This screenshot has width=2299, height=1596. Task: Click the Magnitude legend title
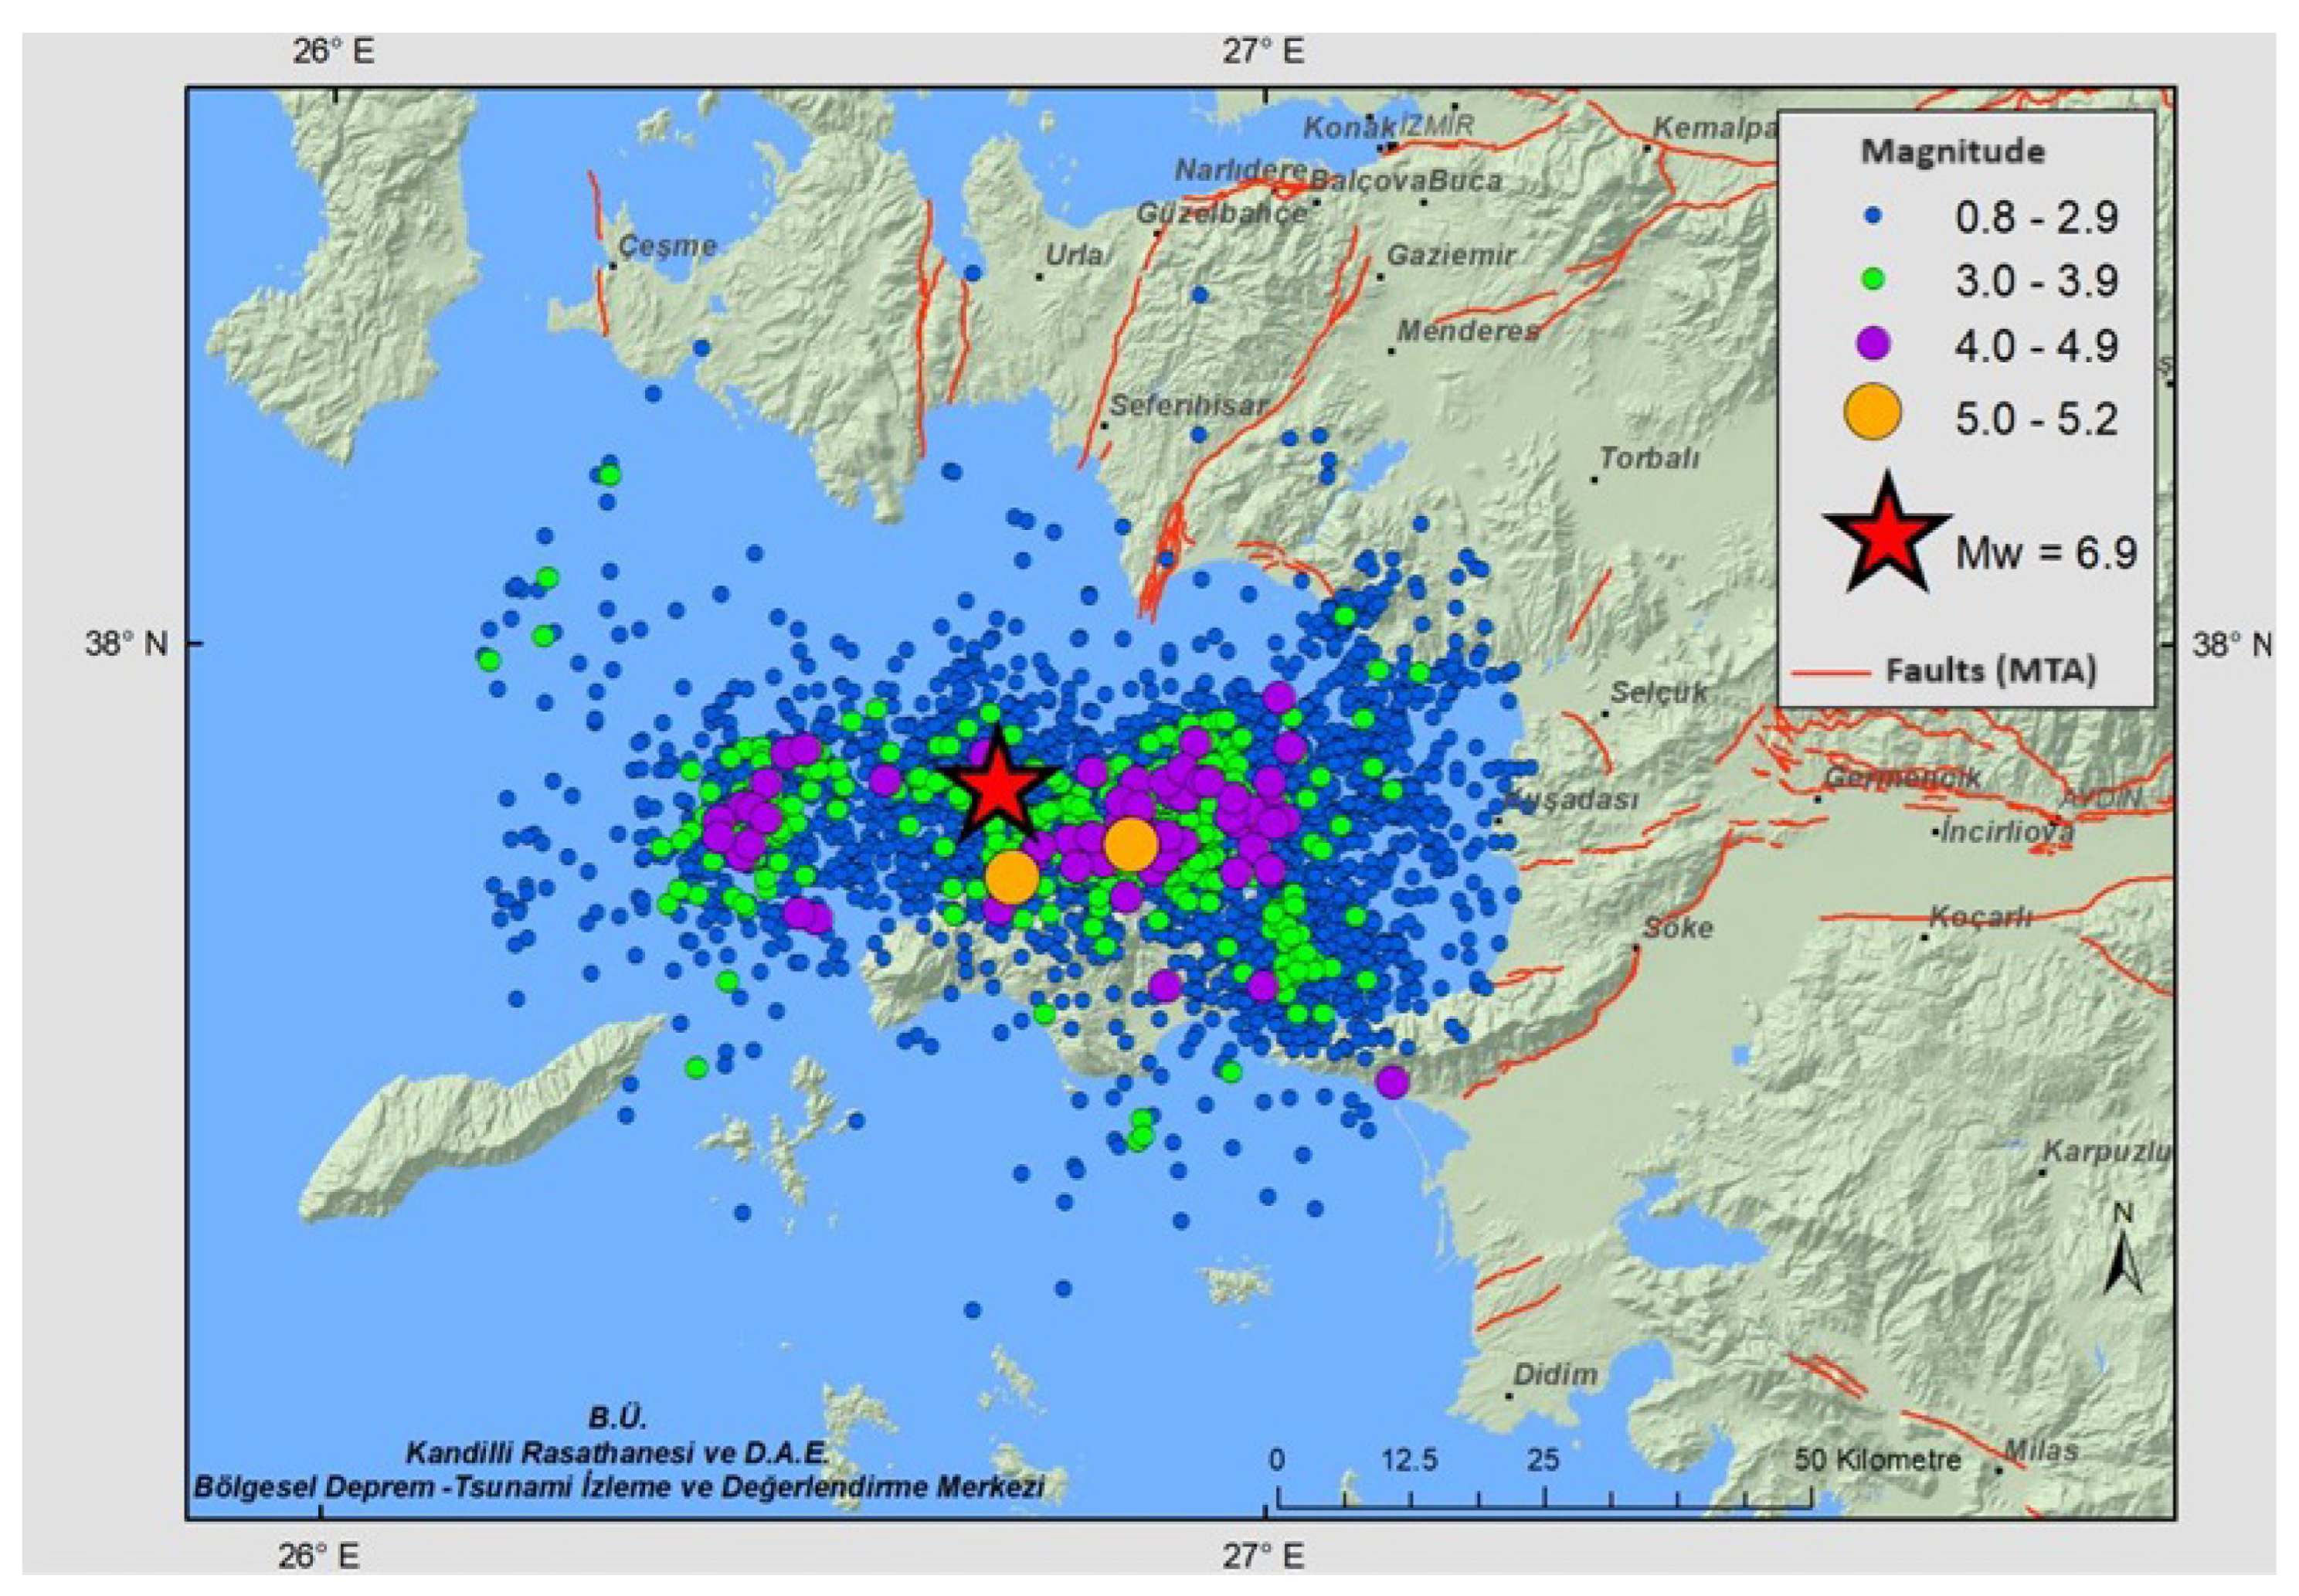click(1952, 152)
